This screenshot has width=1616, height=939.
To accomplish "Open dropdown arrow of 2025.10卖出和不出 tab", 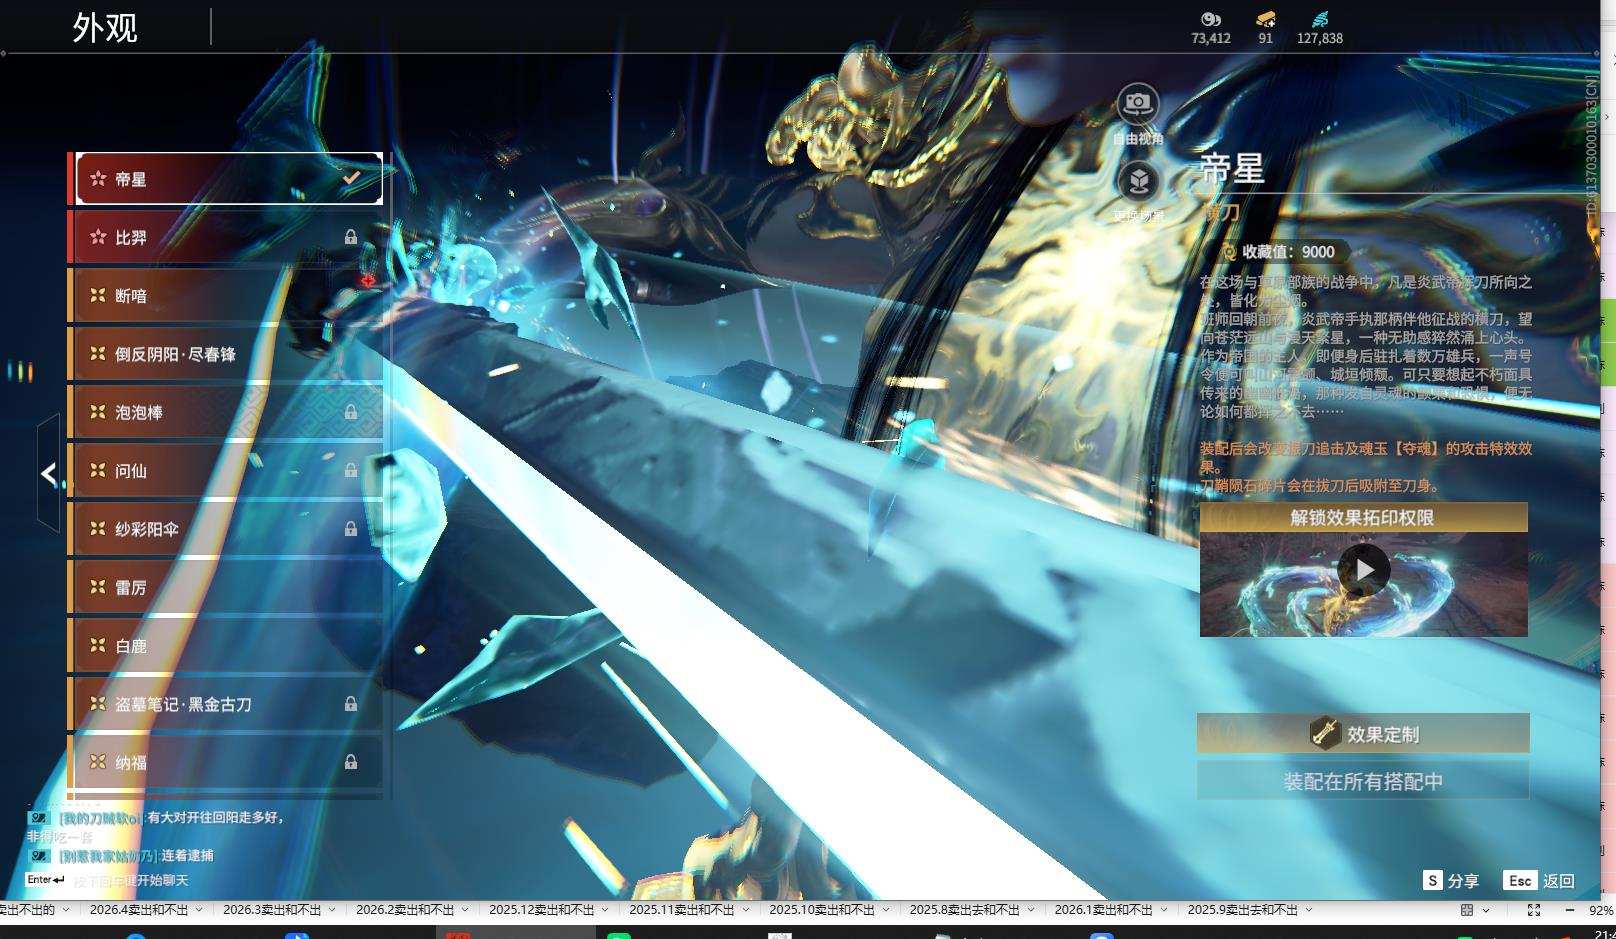I will (885, 910).
